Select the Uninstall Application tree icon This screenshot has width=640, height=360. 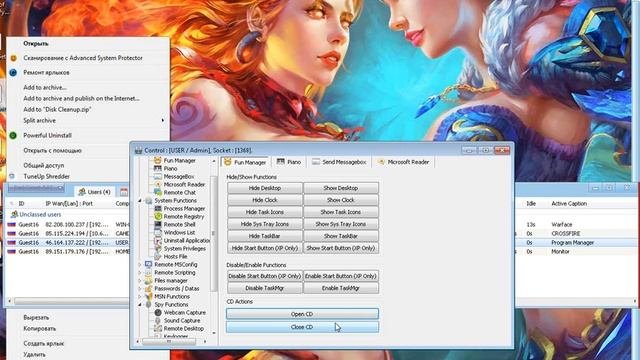point(158,240)
